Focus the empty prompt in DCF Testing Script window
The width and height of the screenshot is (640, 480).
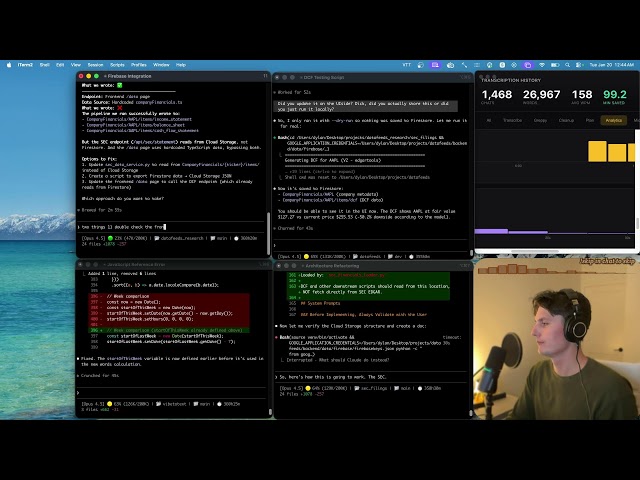coord(371,245)
